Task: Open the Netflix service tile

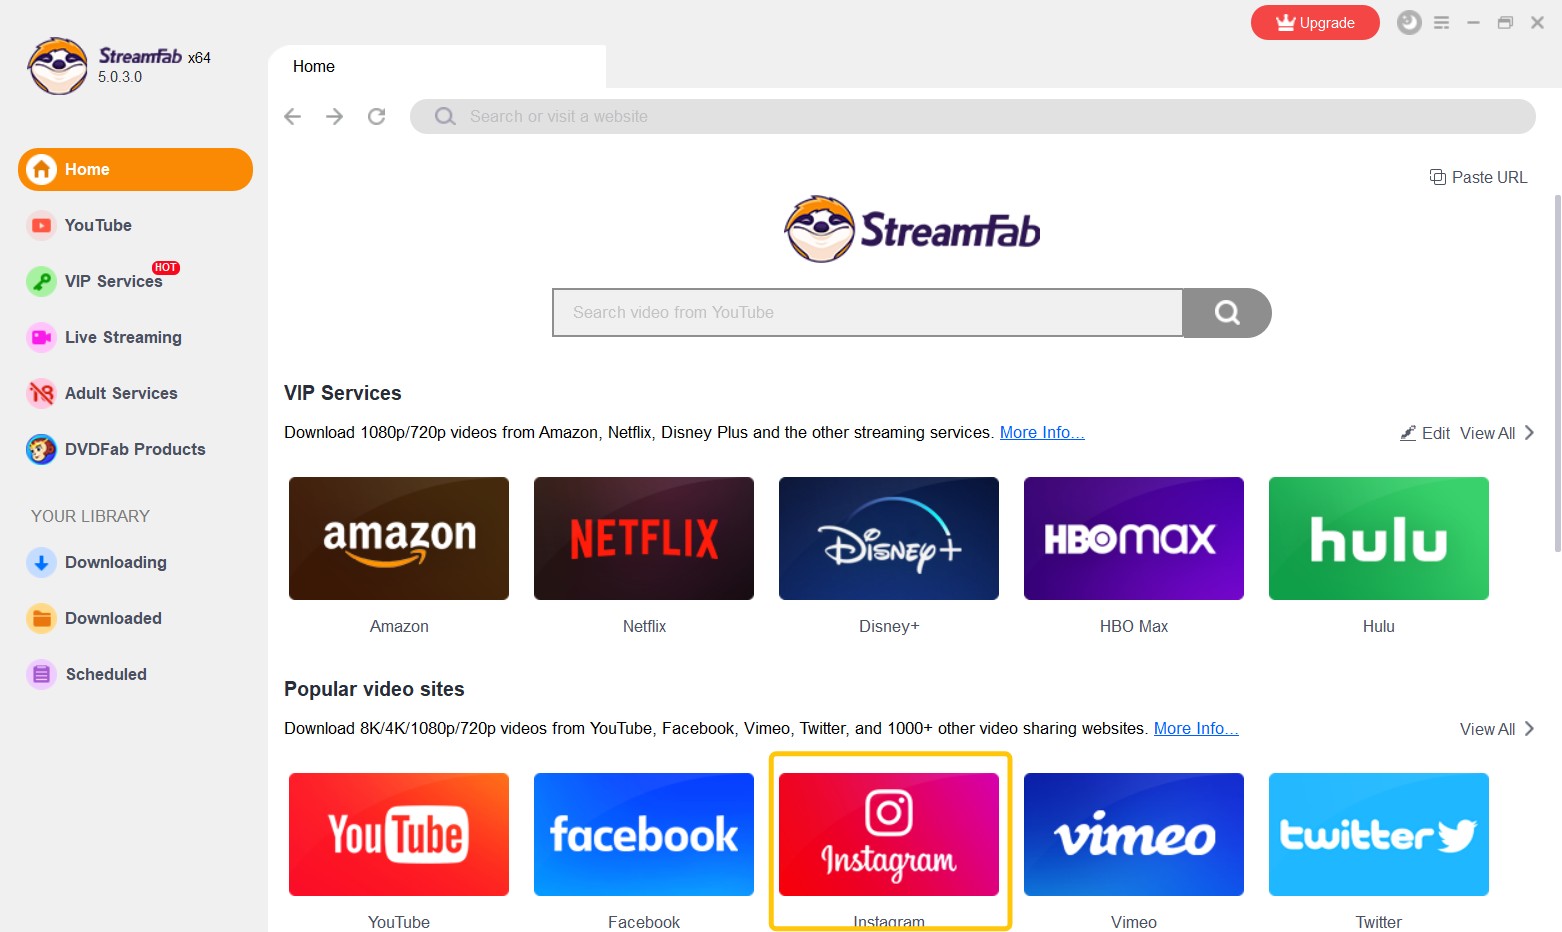Action: [644, 538]
